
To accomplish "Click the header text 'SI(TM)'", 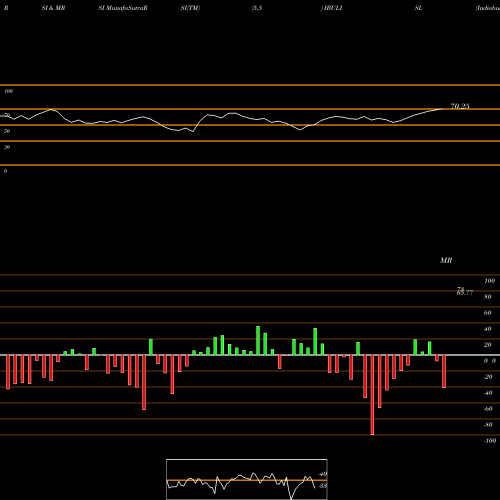I will pos(190,8).
